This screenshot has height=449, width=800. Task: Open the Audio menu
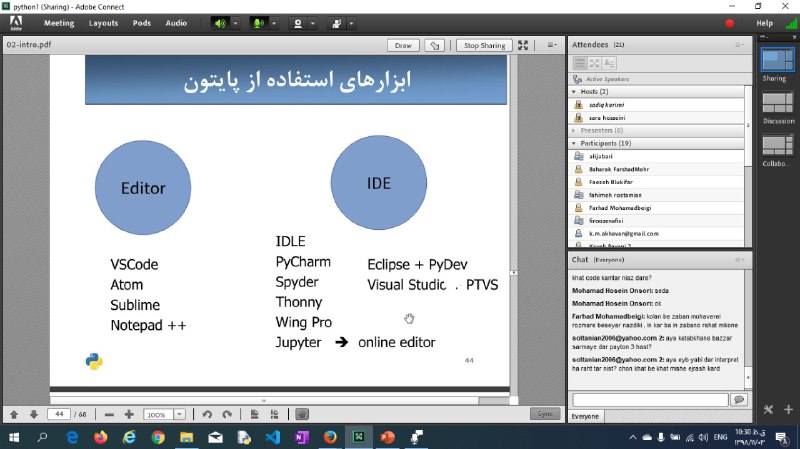point(176,23)
